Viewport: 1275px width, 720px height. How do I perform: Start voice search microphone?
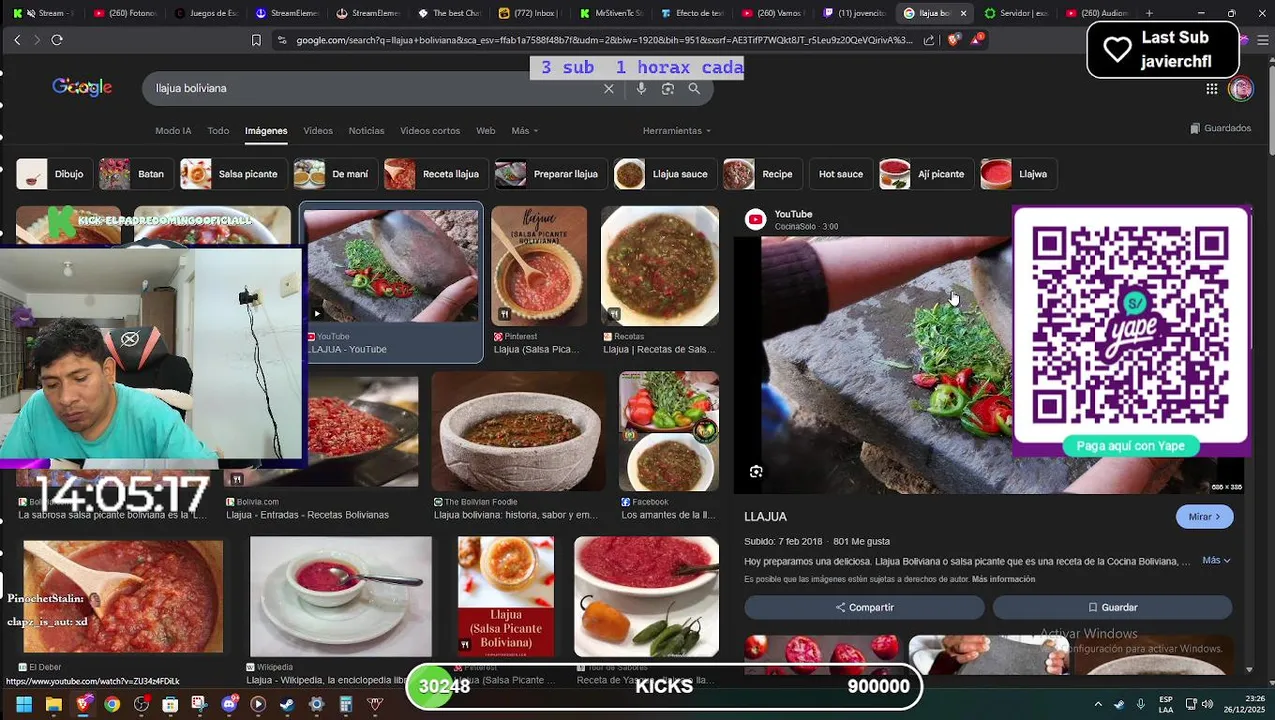pyautogui.click(x=641, y=88)
